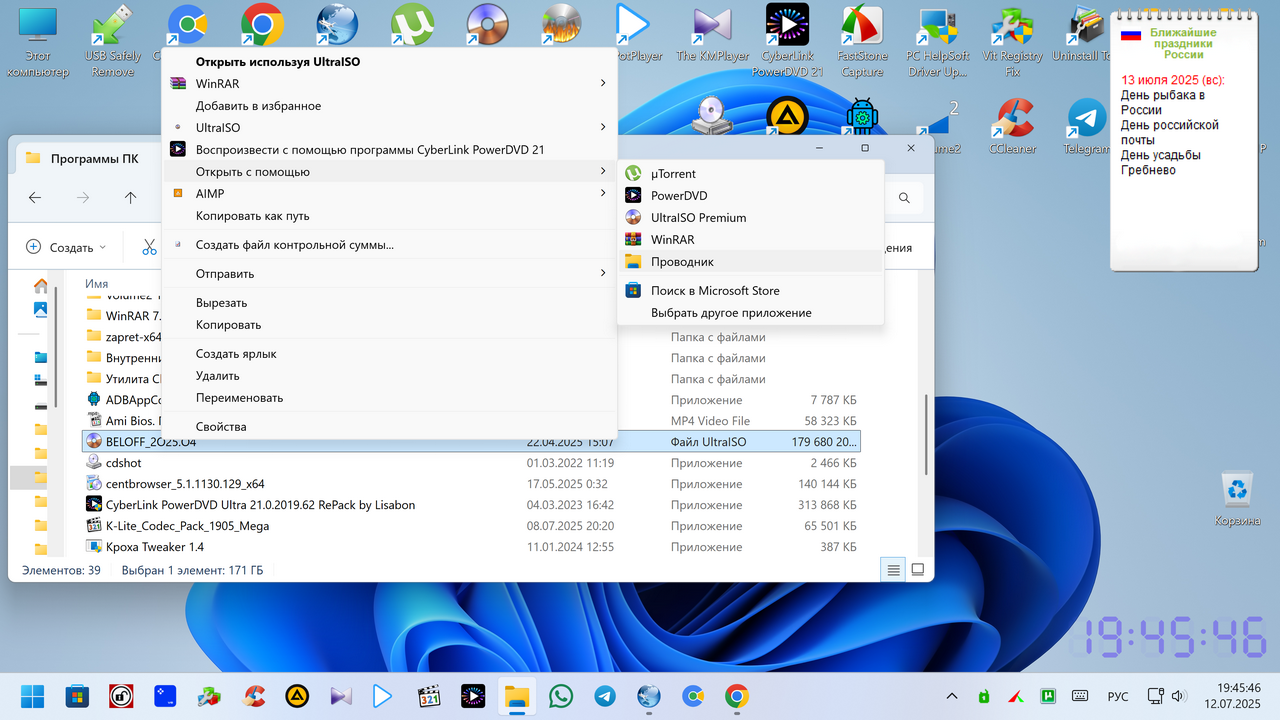Select the cdshot file row
Screen dimensions: 1280x720
click(471, 463)
